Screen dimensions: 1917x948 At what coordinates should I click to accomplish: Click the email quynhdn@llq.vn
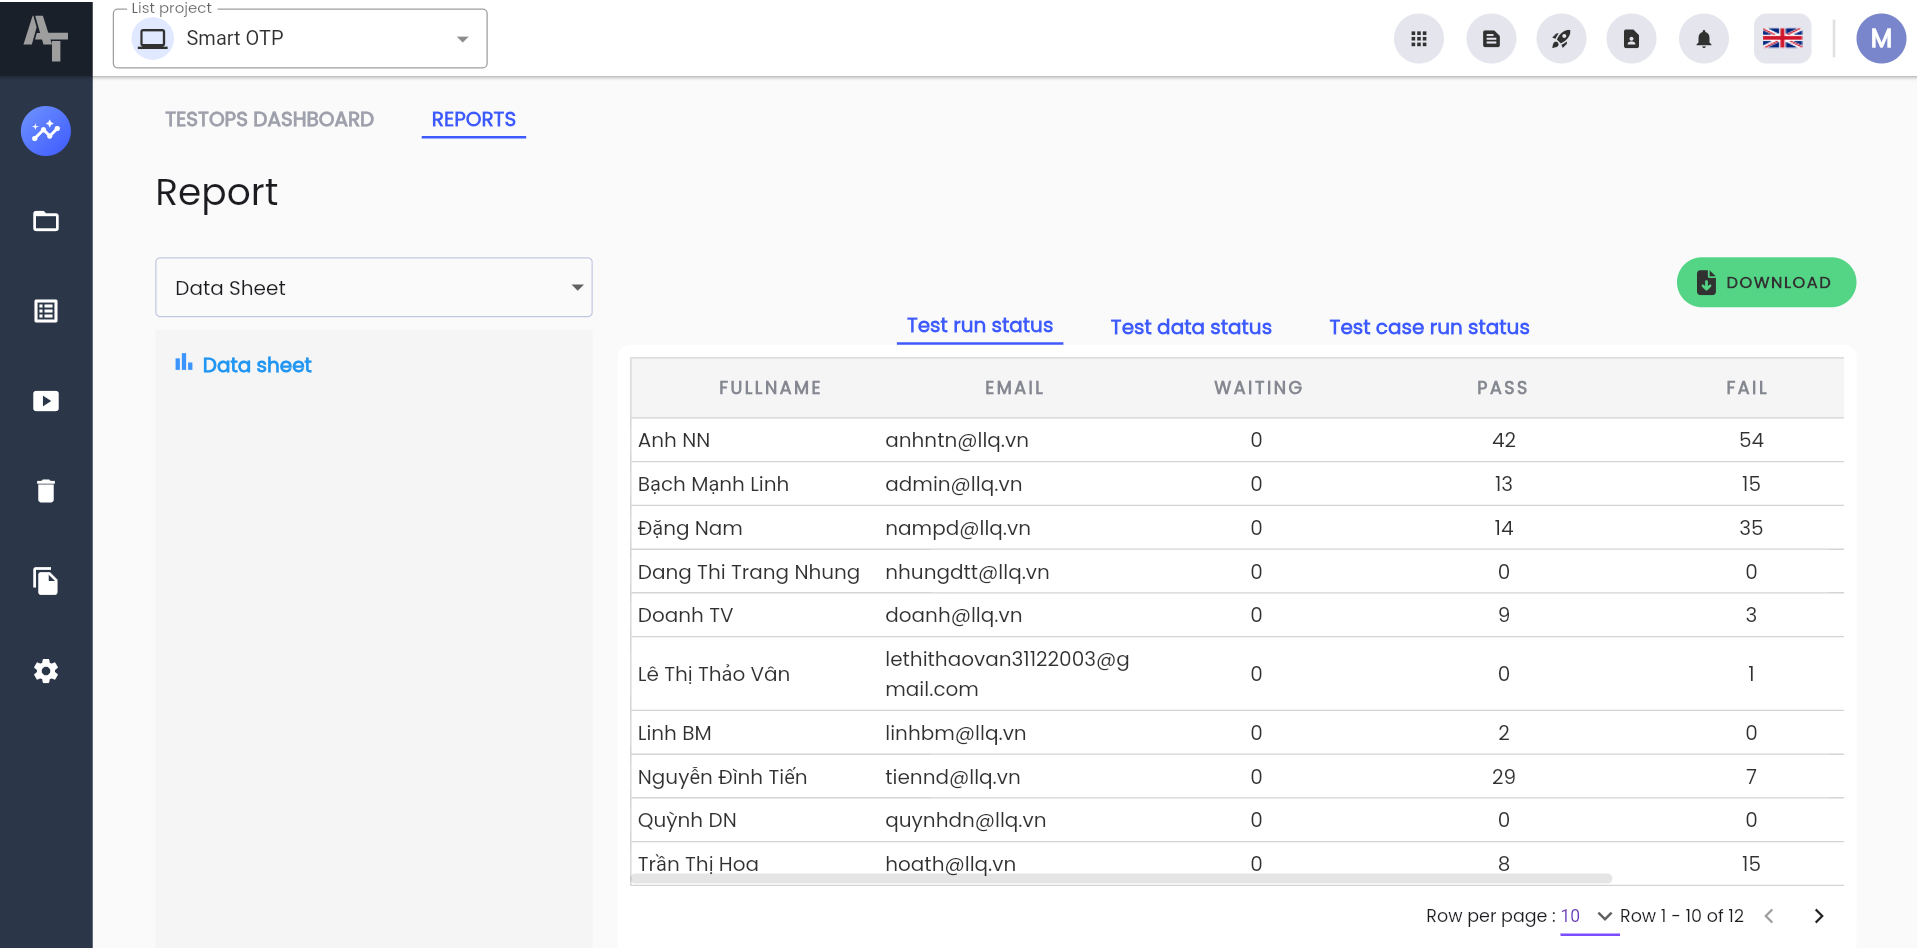(x=965, y=820)
